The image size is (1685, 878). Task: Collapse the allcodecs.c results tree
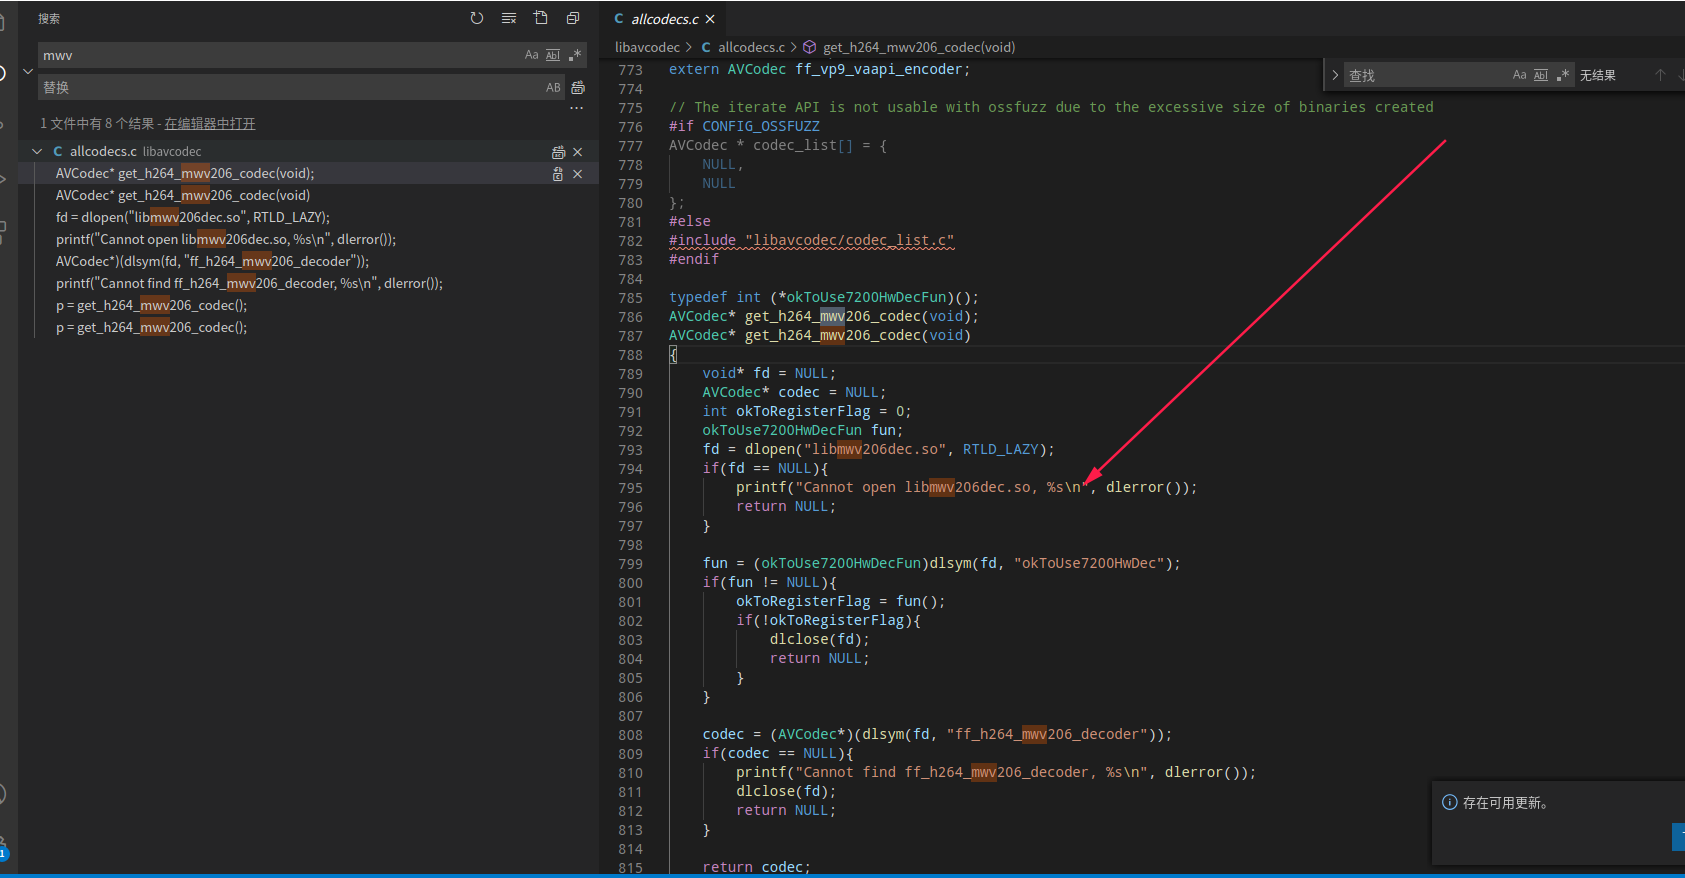pos(37,152)
